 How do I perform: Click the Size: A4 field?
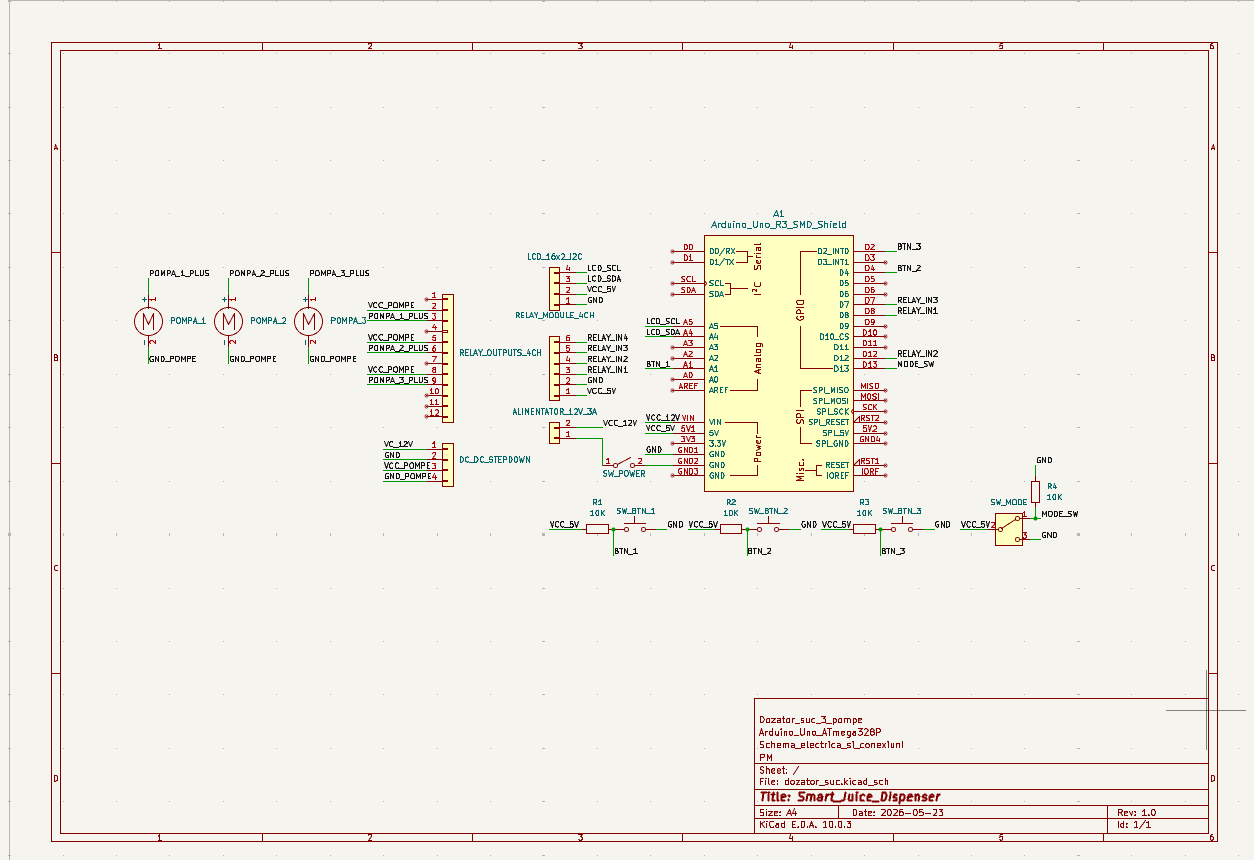tap(778, 813)
